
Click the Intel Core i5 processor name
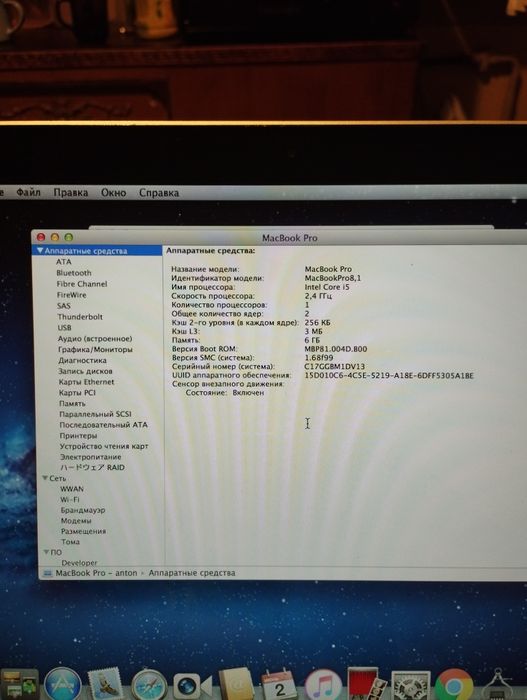tap(327, 287)
